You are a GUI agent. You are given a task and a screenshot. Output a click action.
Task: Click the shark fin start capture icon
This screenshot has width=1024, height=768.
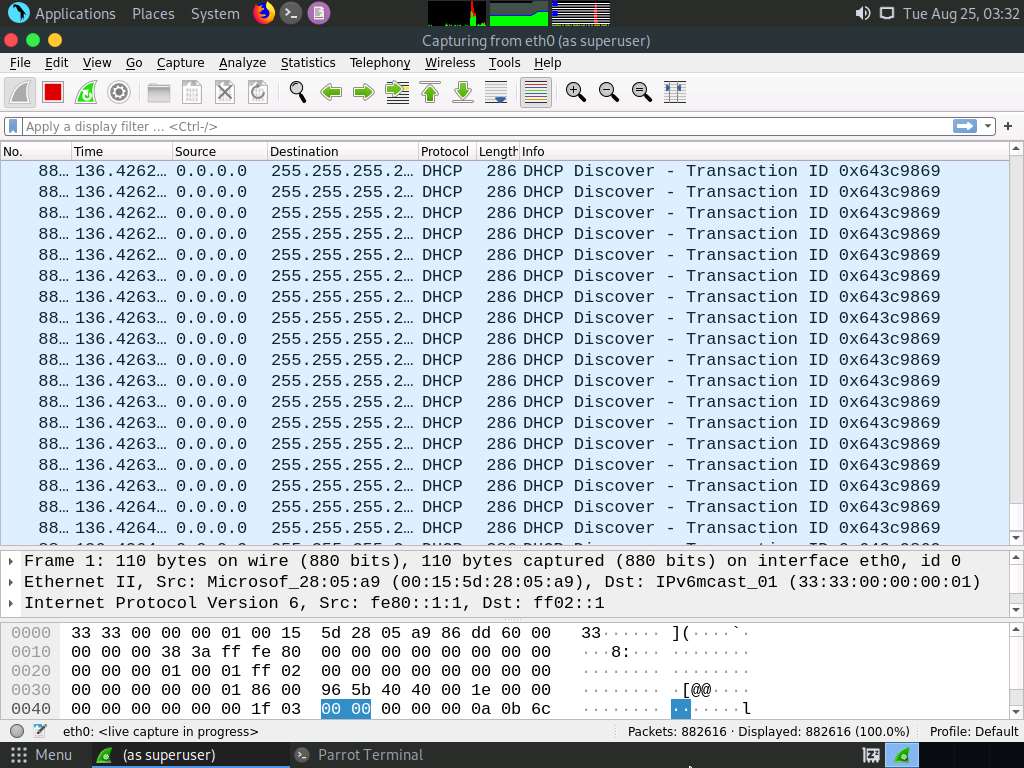coord(20,92)
